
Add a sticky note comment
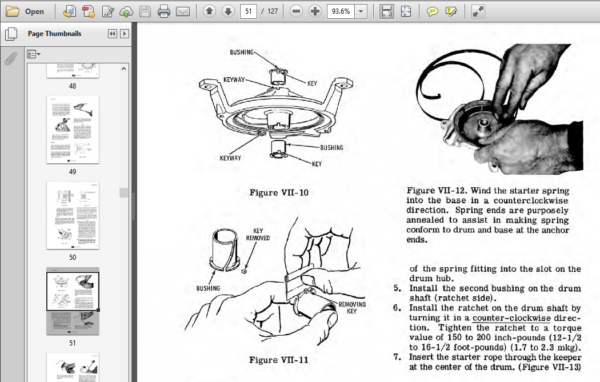pyautogui.click(x=432, y=11)
